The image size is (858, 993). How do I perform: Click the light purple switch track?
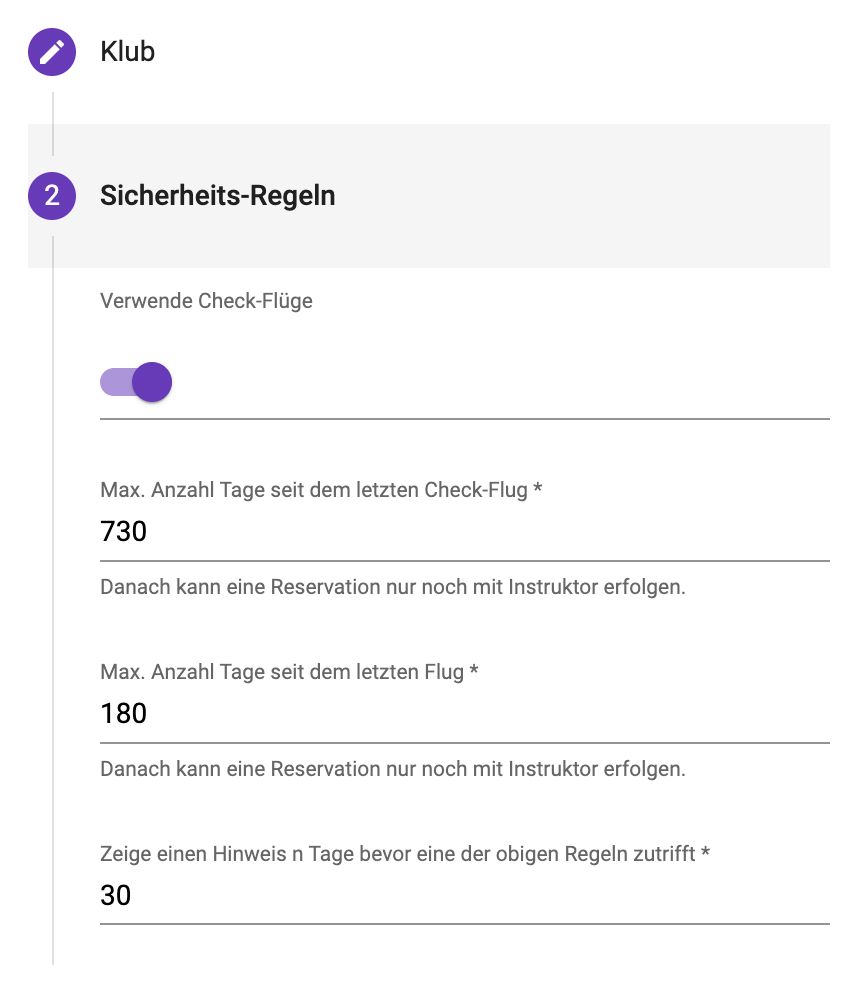pos(116,382)
